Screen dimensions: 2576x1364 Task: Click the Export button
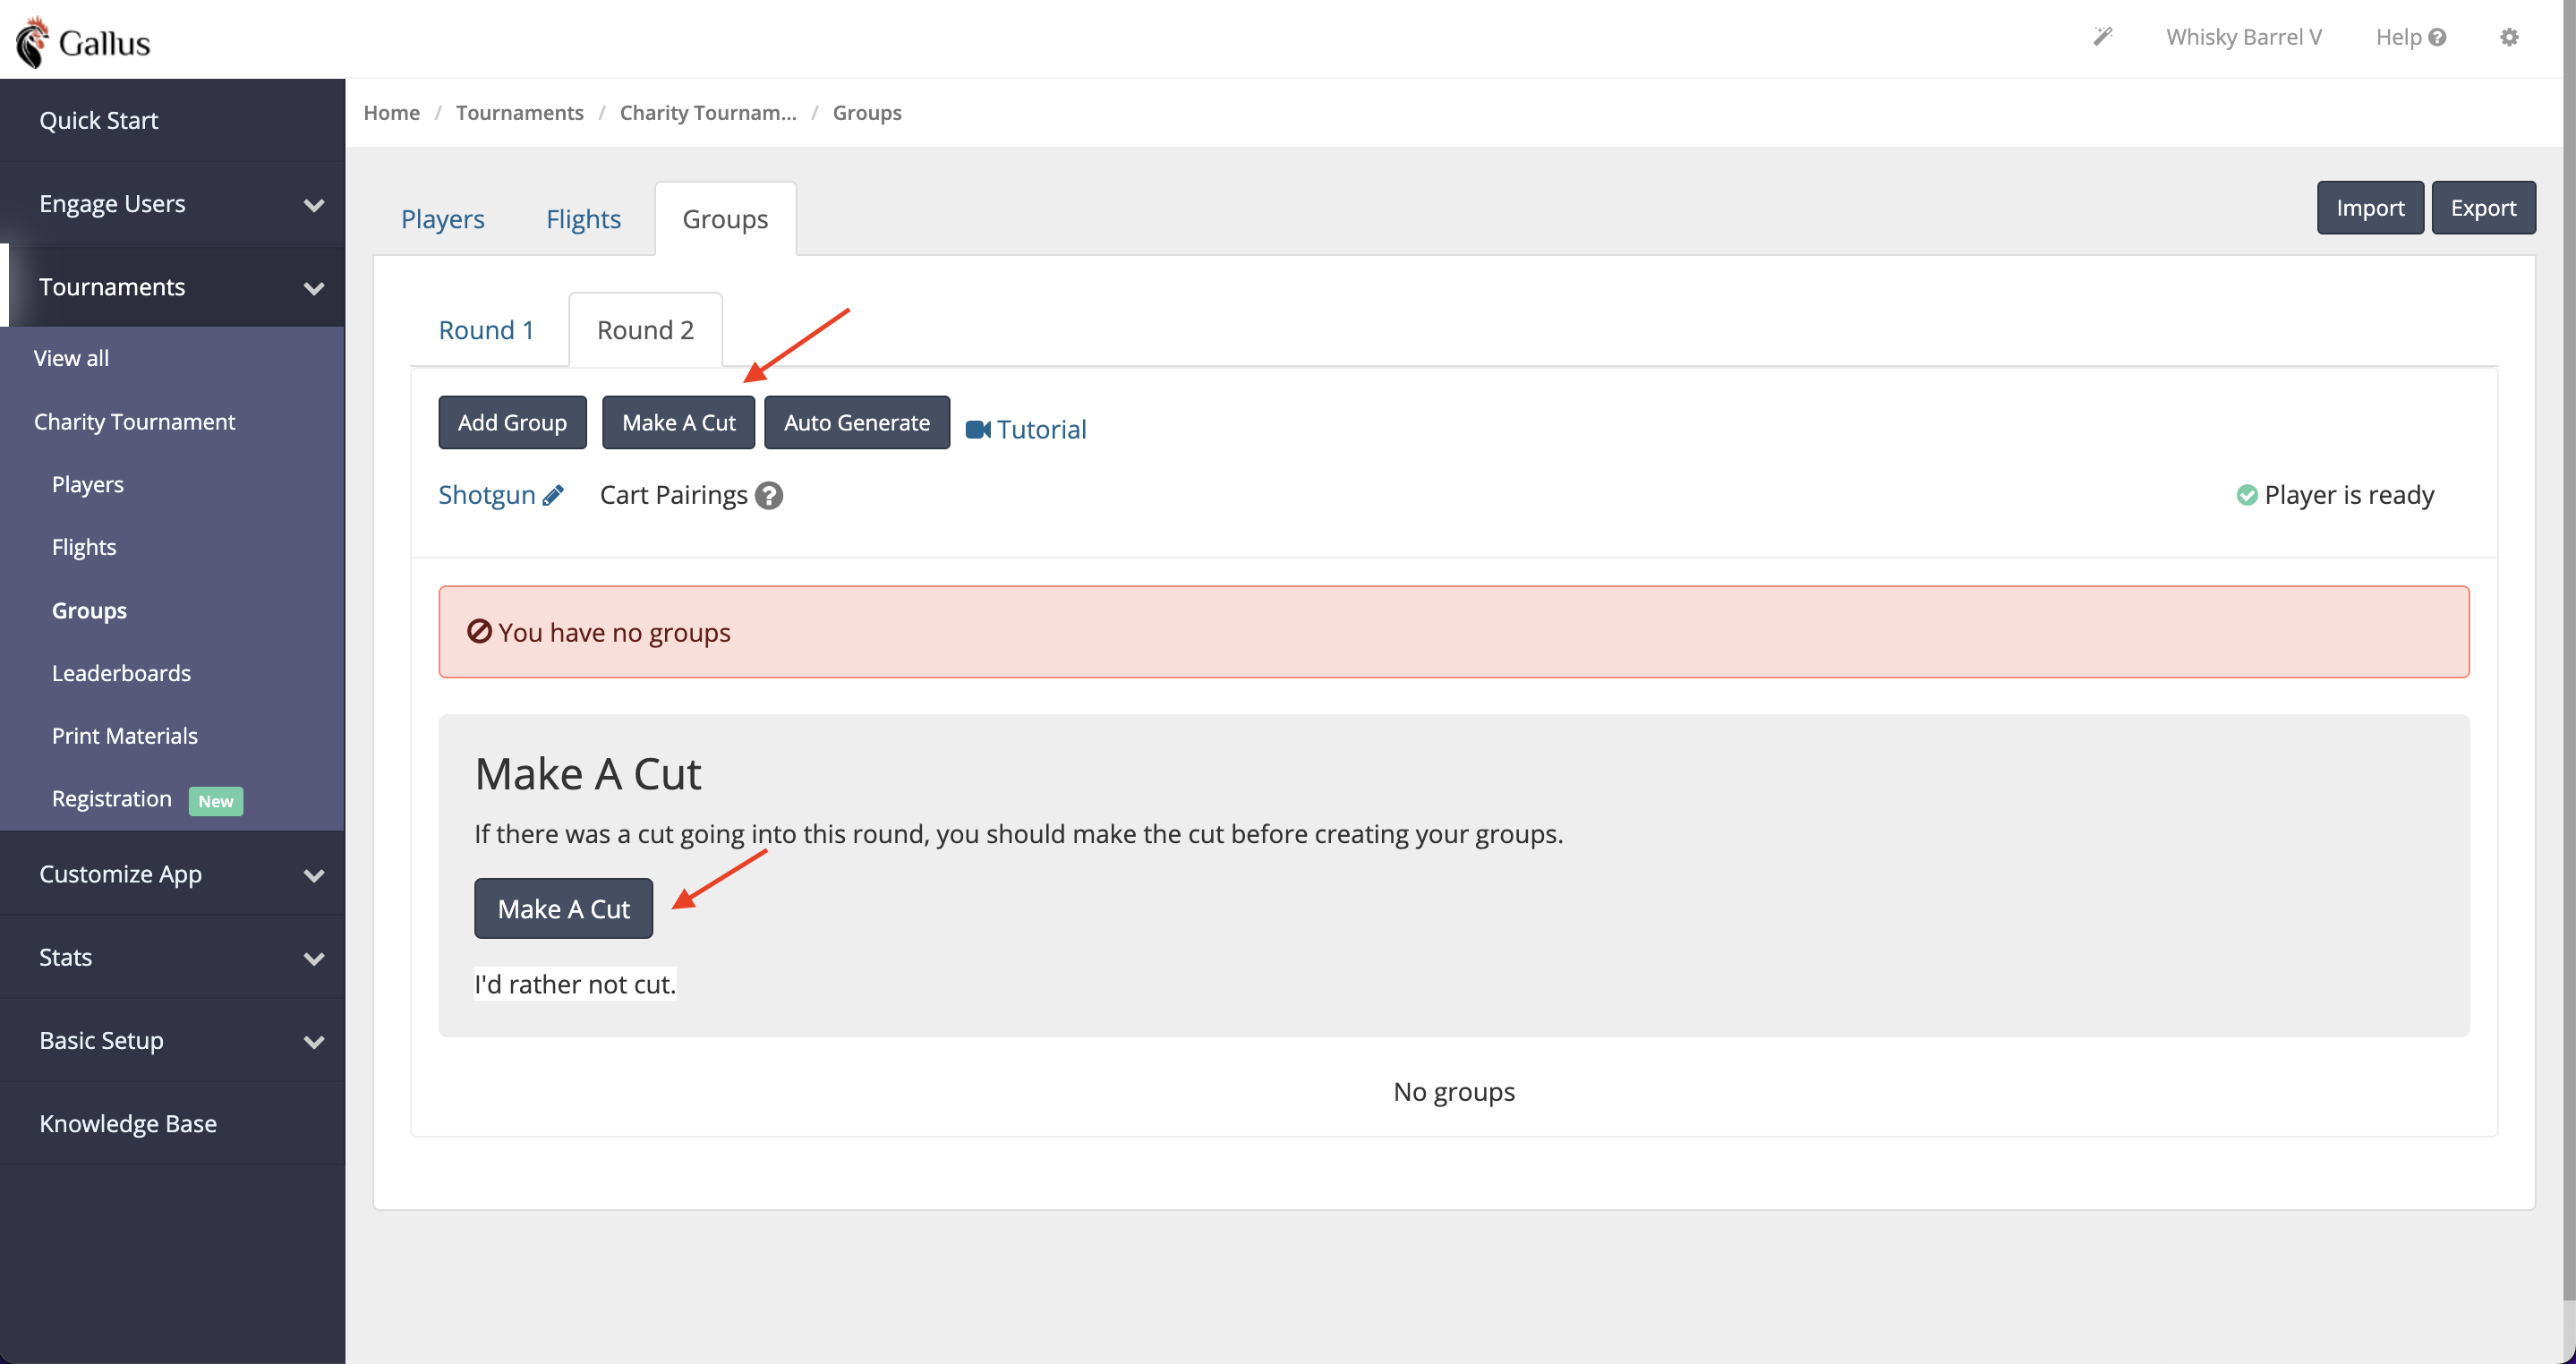tap(2483, 207)
